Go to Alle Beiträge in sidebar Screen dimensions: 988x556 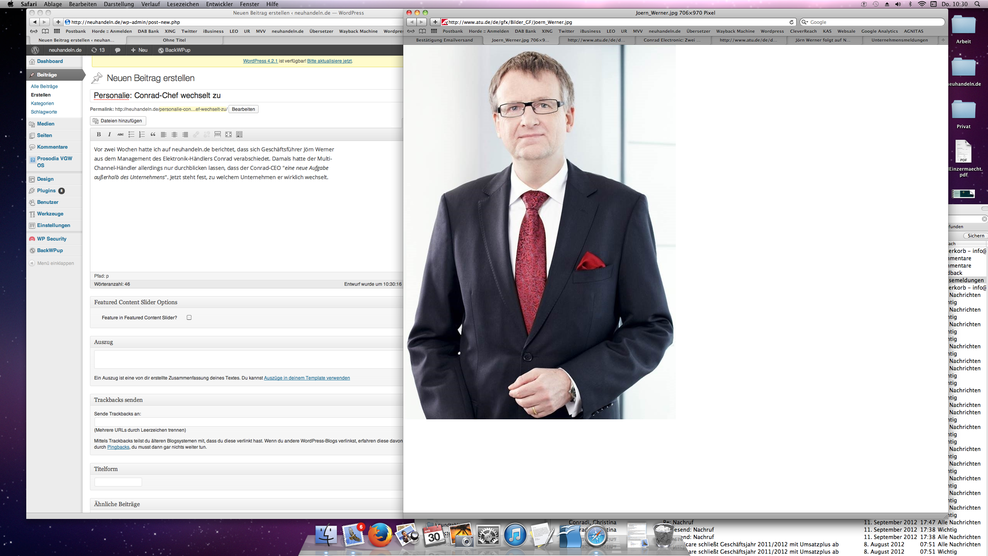44,86
